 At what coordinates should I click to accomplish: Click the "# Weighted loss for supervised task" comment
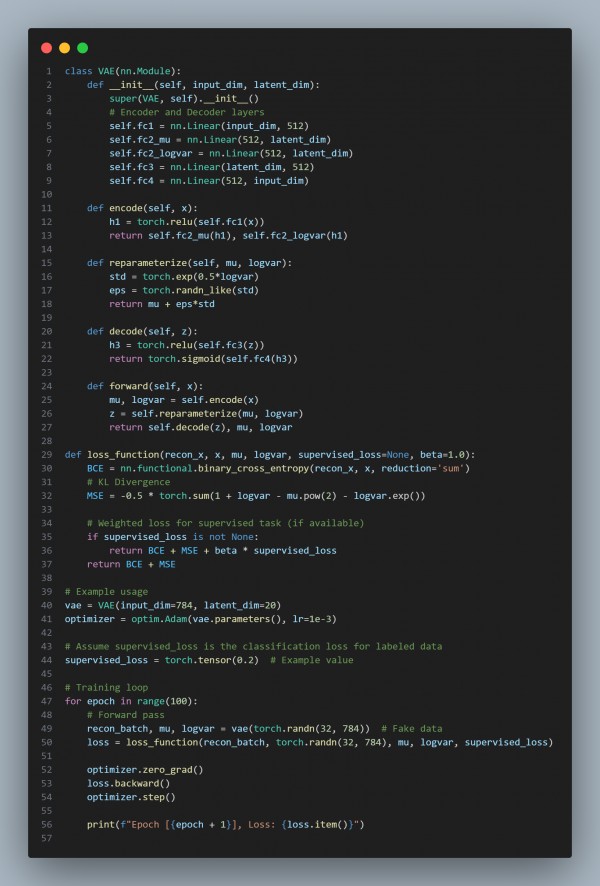point(225,523)
